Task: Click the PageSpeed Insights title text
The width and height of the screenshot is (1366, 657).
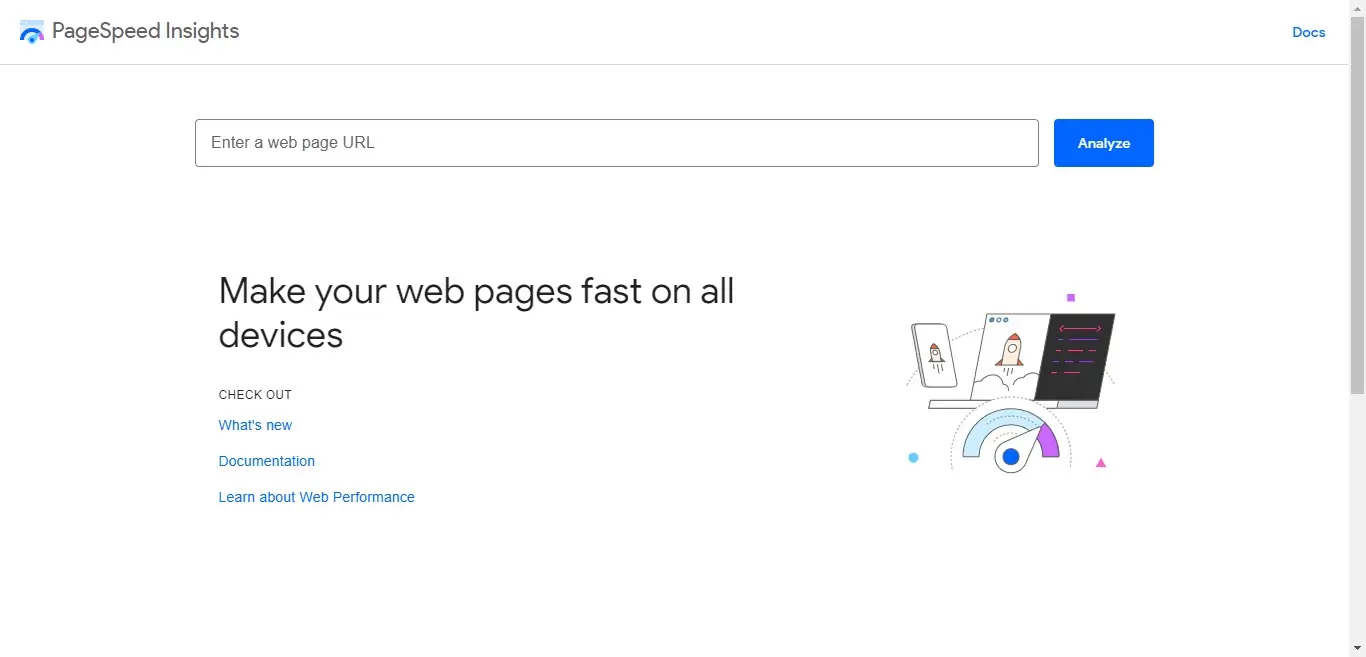Action: (146, 31)
